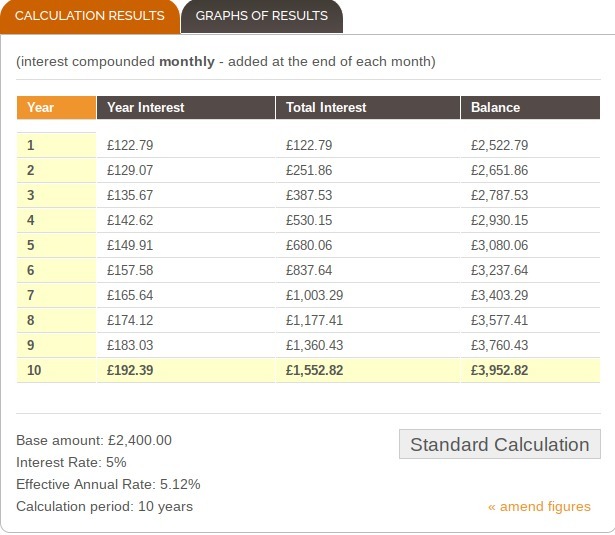Click the Effective Annual Rate 5.12% text
Viewport: 615px width, 535px height.
(108, 484)
